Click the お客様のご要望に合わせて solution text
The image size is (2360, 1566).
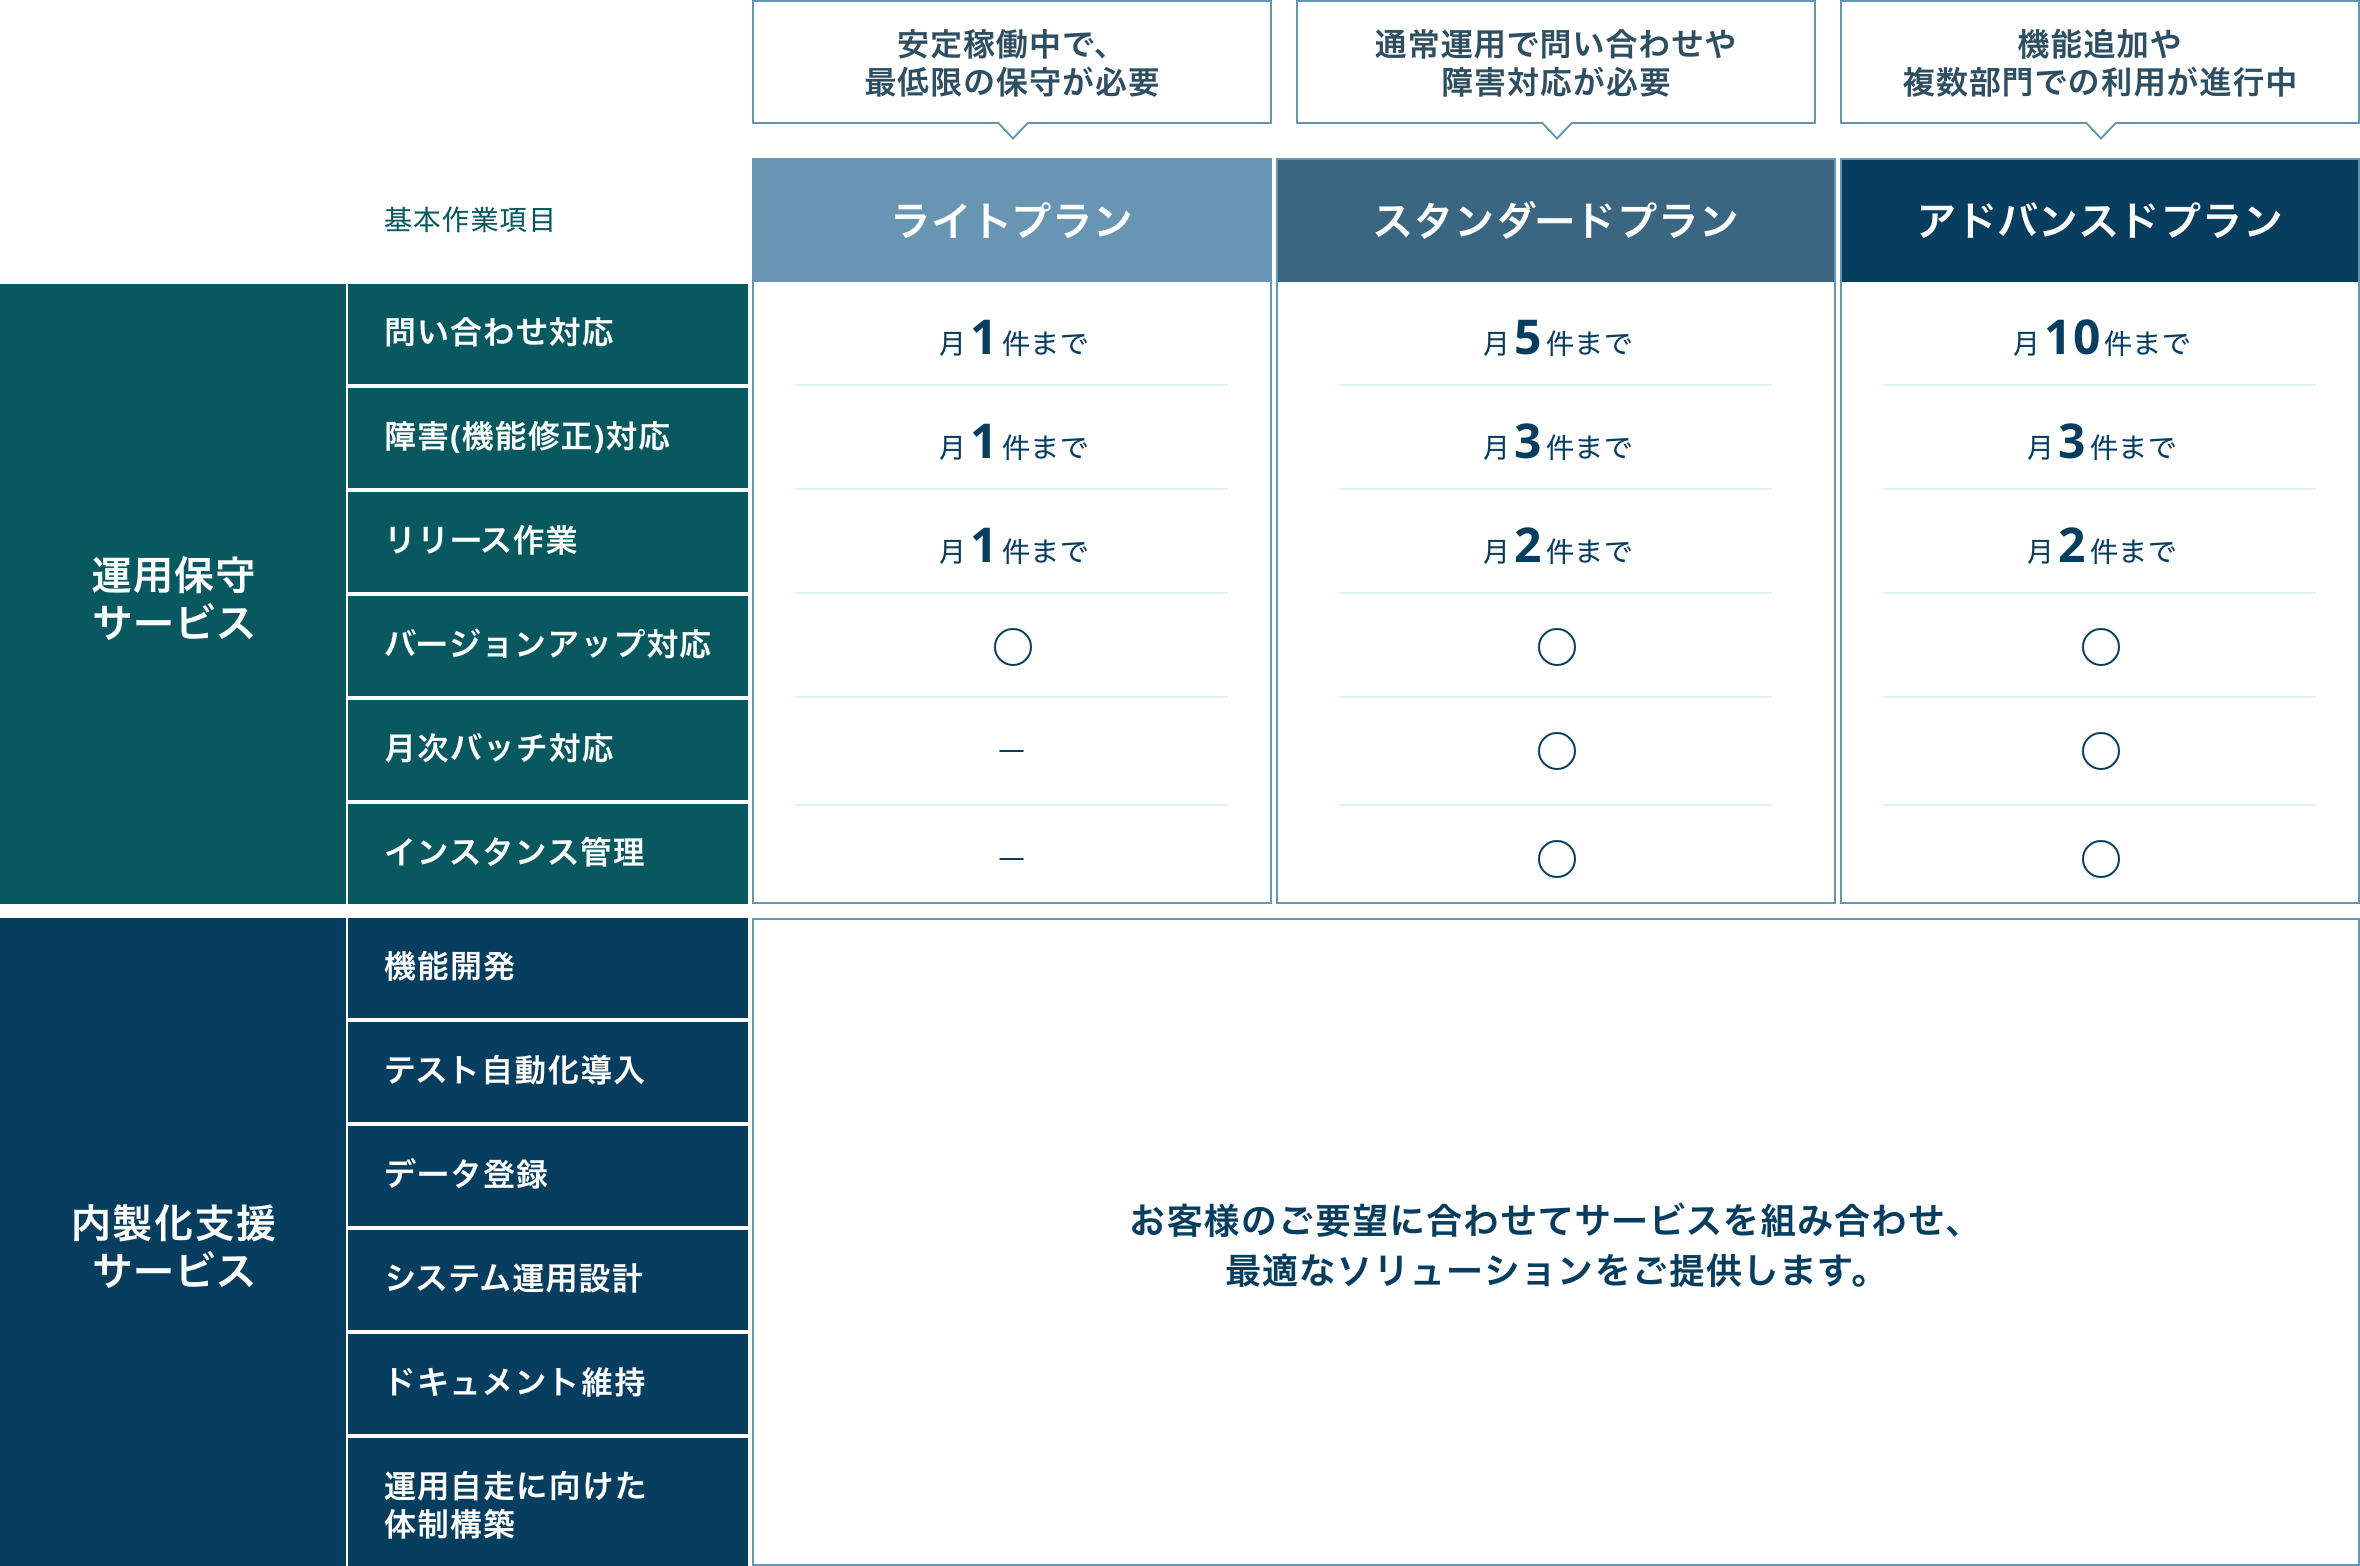click(x=1548, y=1246)
